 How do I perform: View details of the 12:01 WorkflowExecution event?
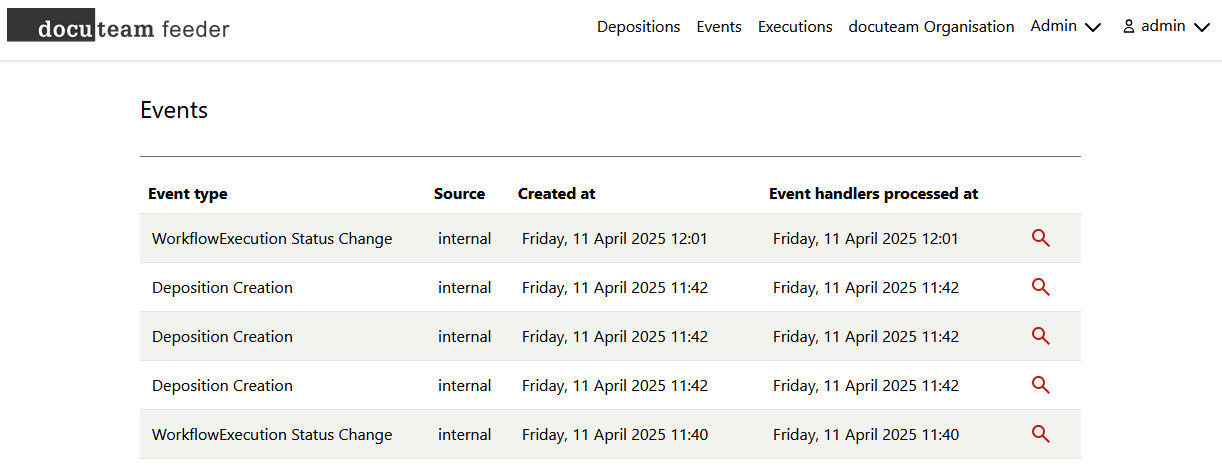[1040, 238]
